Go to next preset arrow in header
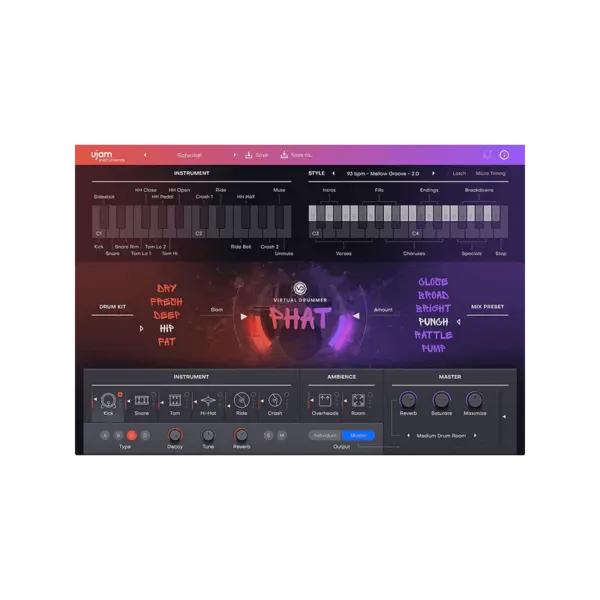 click(x=234, y=155)
